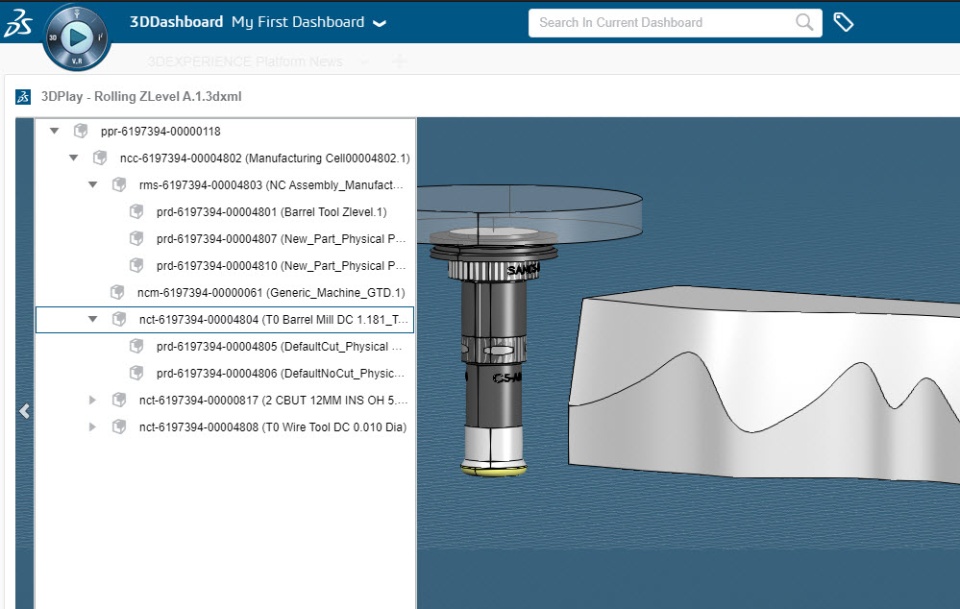Screen dimensions: 960x609
Task: Click the 3DS logo in the top bar
Action: [x=17, y=23]
